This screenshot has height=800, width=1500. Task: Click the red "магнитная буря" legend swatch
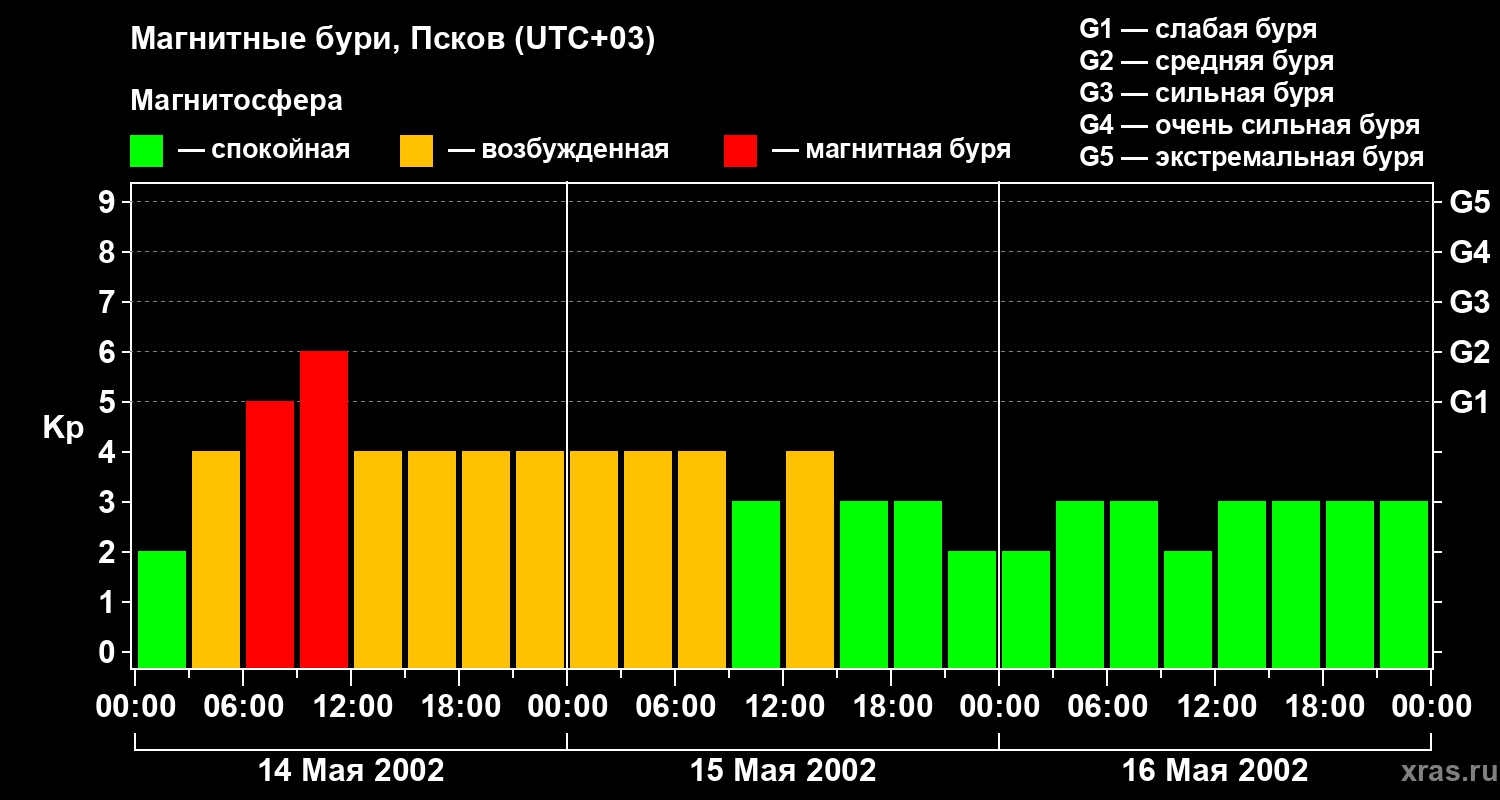[x=740, y=151]
